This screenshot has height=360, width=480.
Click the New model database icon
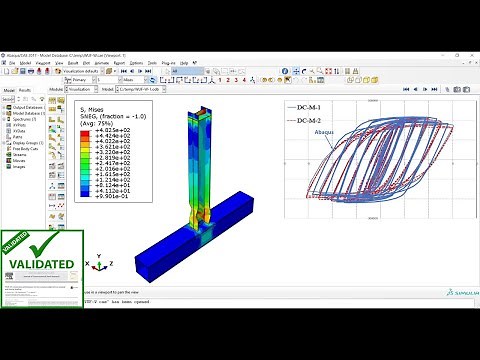point(6,71)
